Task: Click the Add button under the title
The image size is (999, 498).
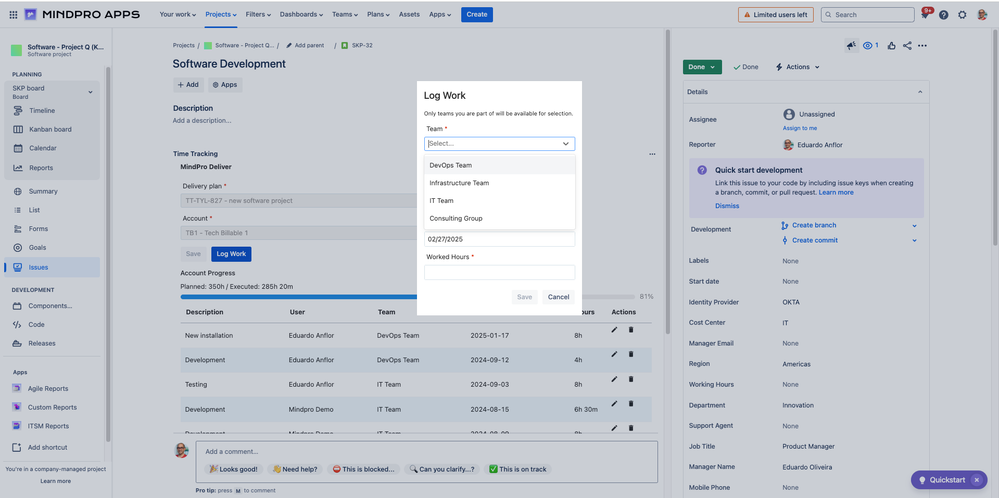Action: tap(188, 85)
